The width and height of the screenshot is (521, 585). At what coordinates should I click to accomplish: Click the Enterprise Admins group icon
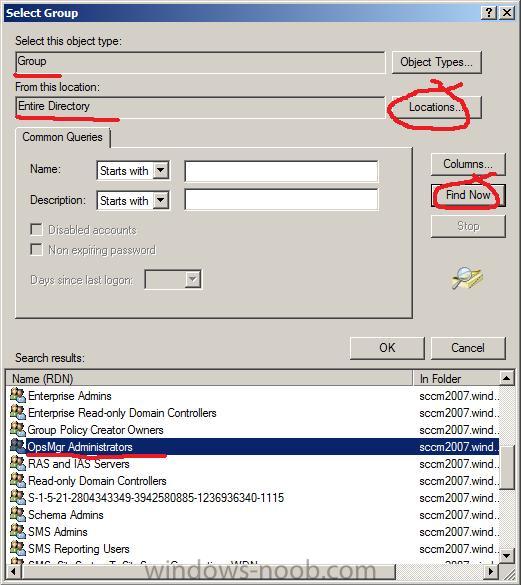18,395
